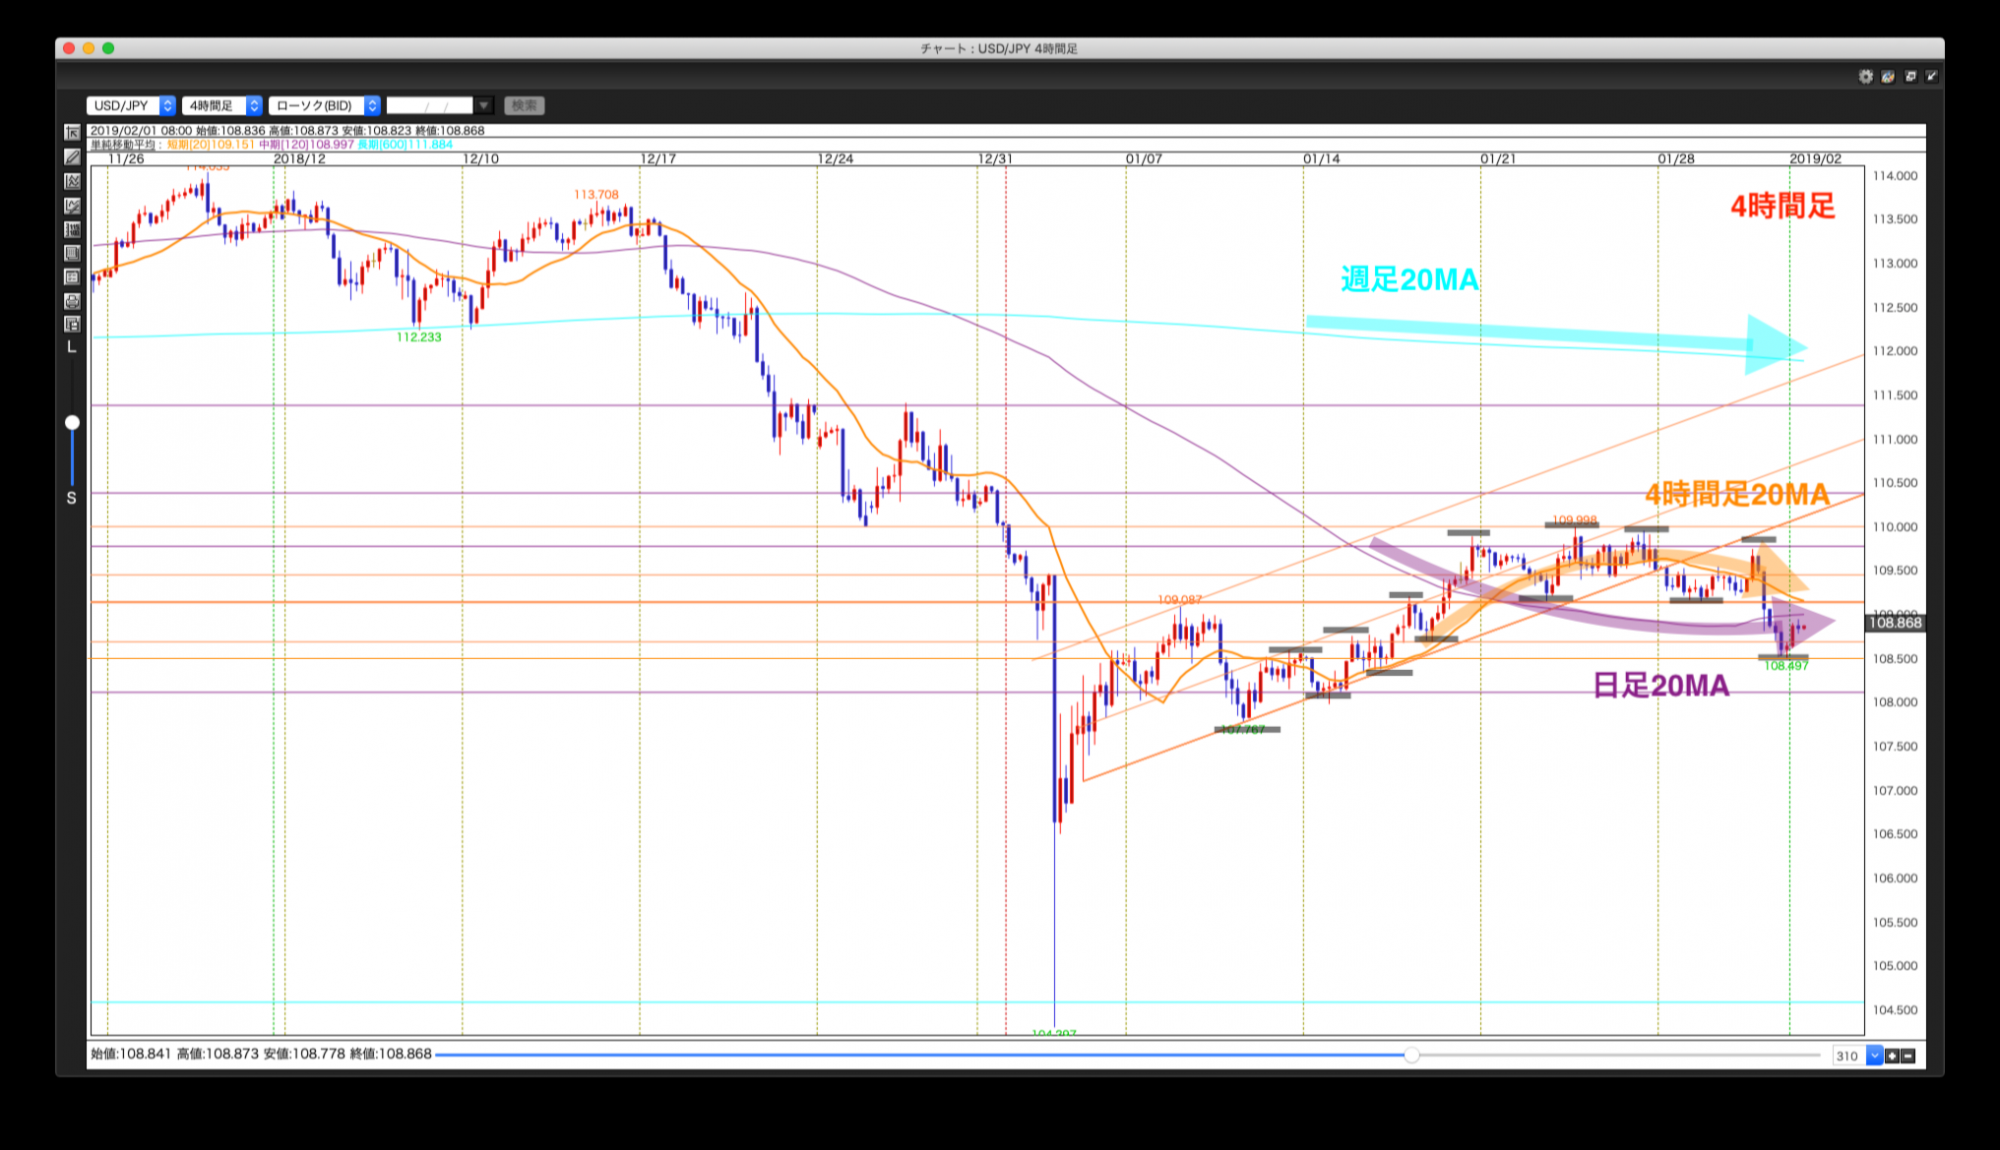This screenshot has height=1150, width=2000.
Task: Click the data table layout icon
Action: (72, 277)
